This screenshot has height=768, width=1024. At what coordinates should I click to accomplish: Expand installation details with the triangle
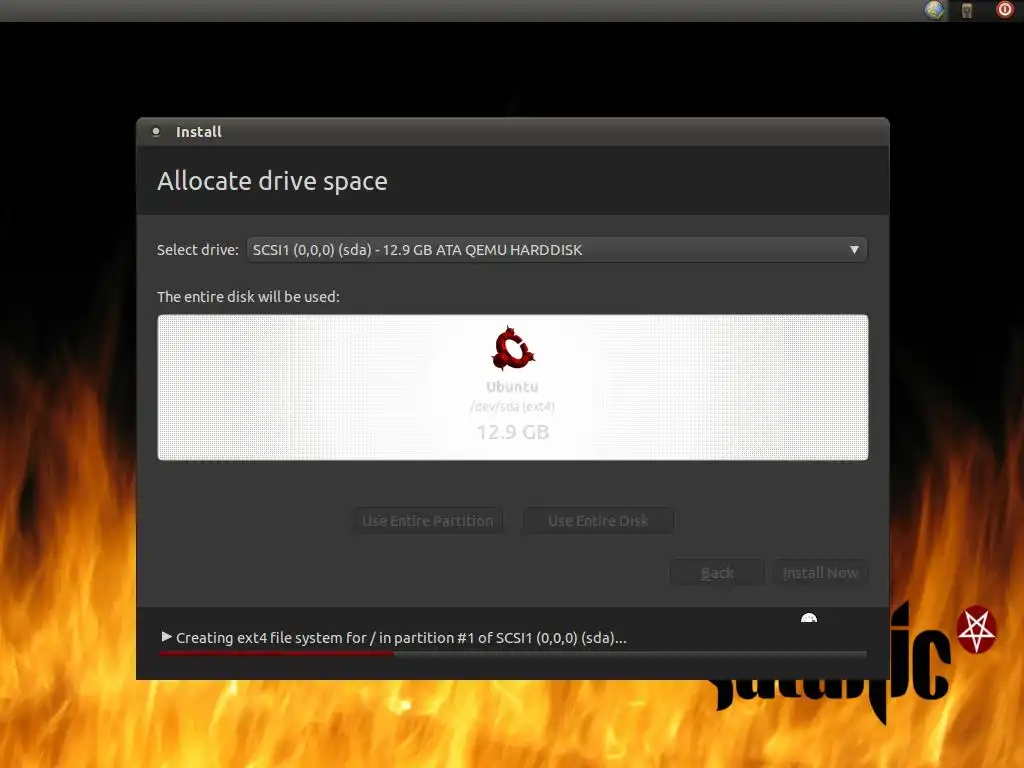point(167,637)
